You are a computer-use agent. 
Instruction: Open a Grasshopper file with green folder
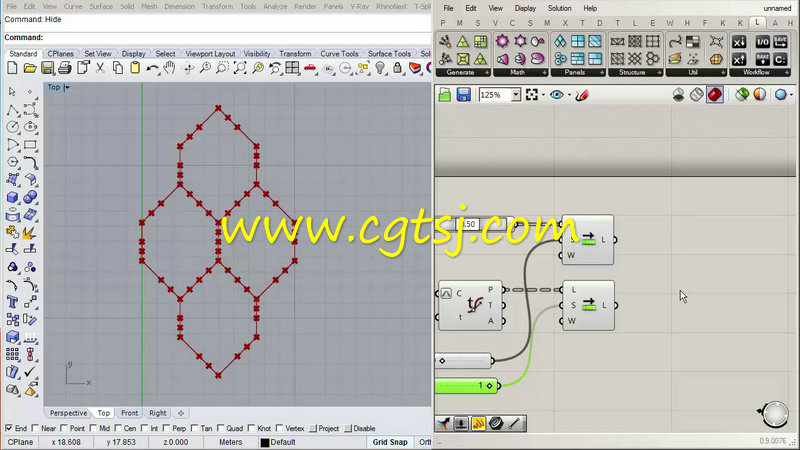[x=444, y=95]
